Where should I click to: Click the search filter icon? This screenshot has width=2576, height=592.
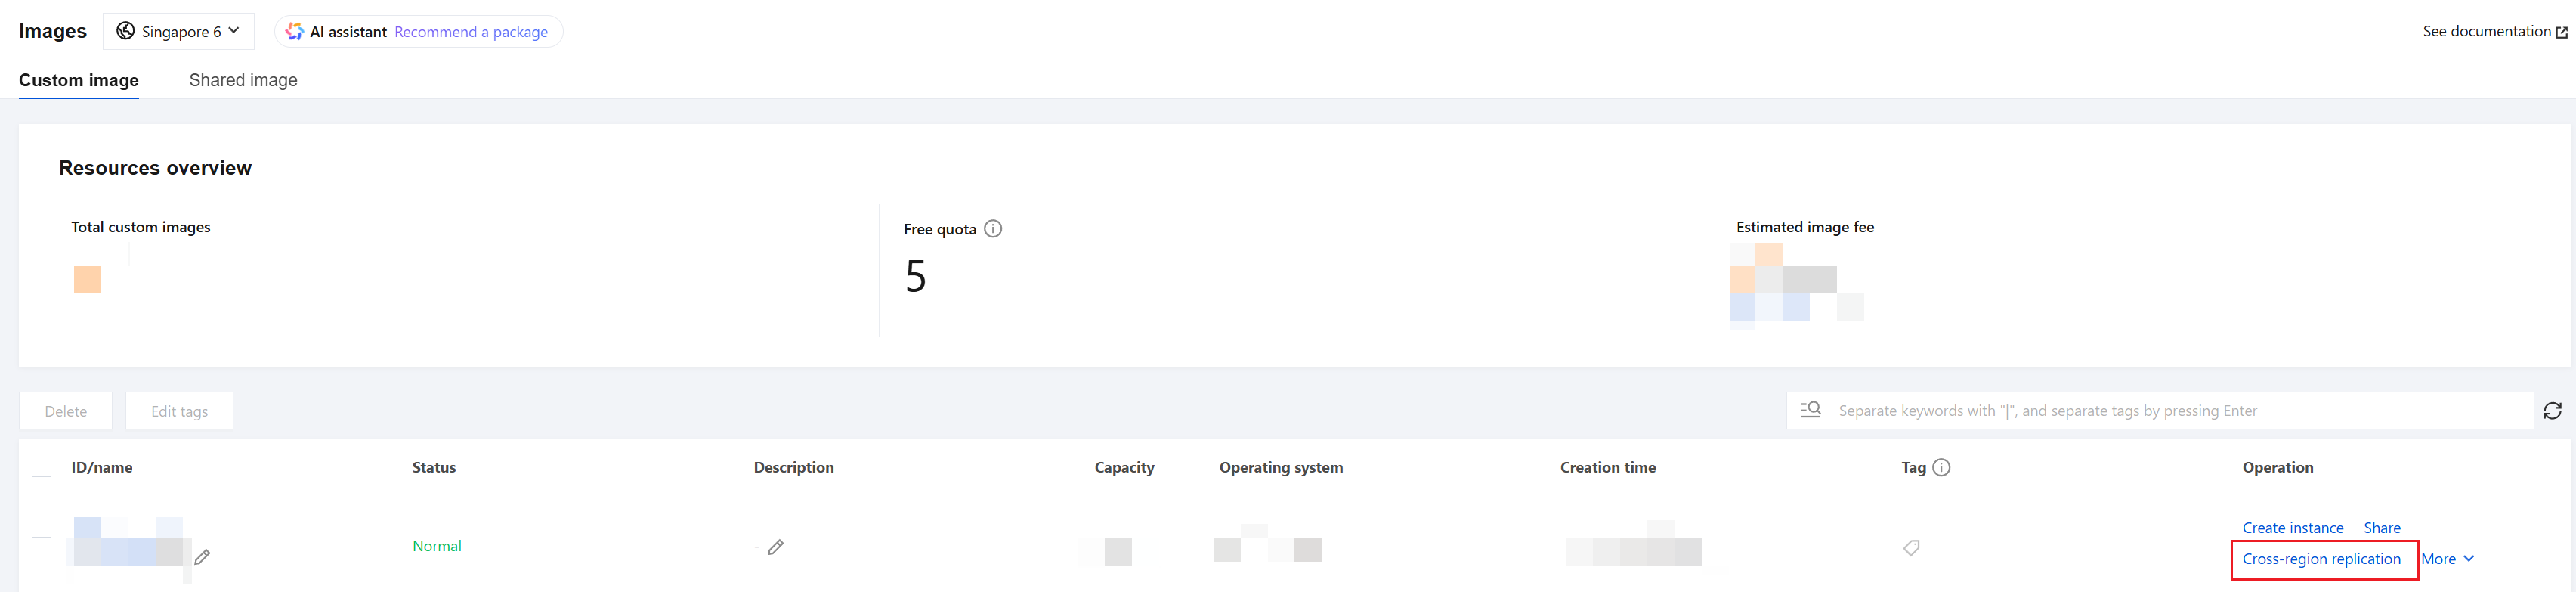click(1811, 410)
